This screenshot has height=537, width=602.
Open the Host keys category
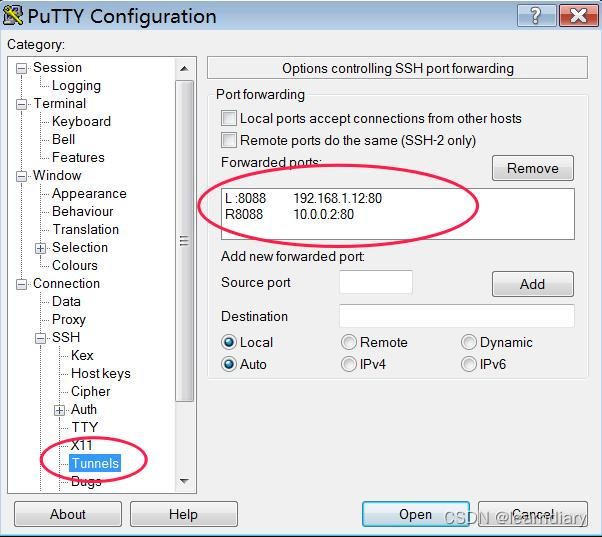(101, 373)
